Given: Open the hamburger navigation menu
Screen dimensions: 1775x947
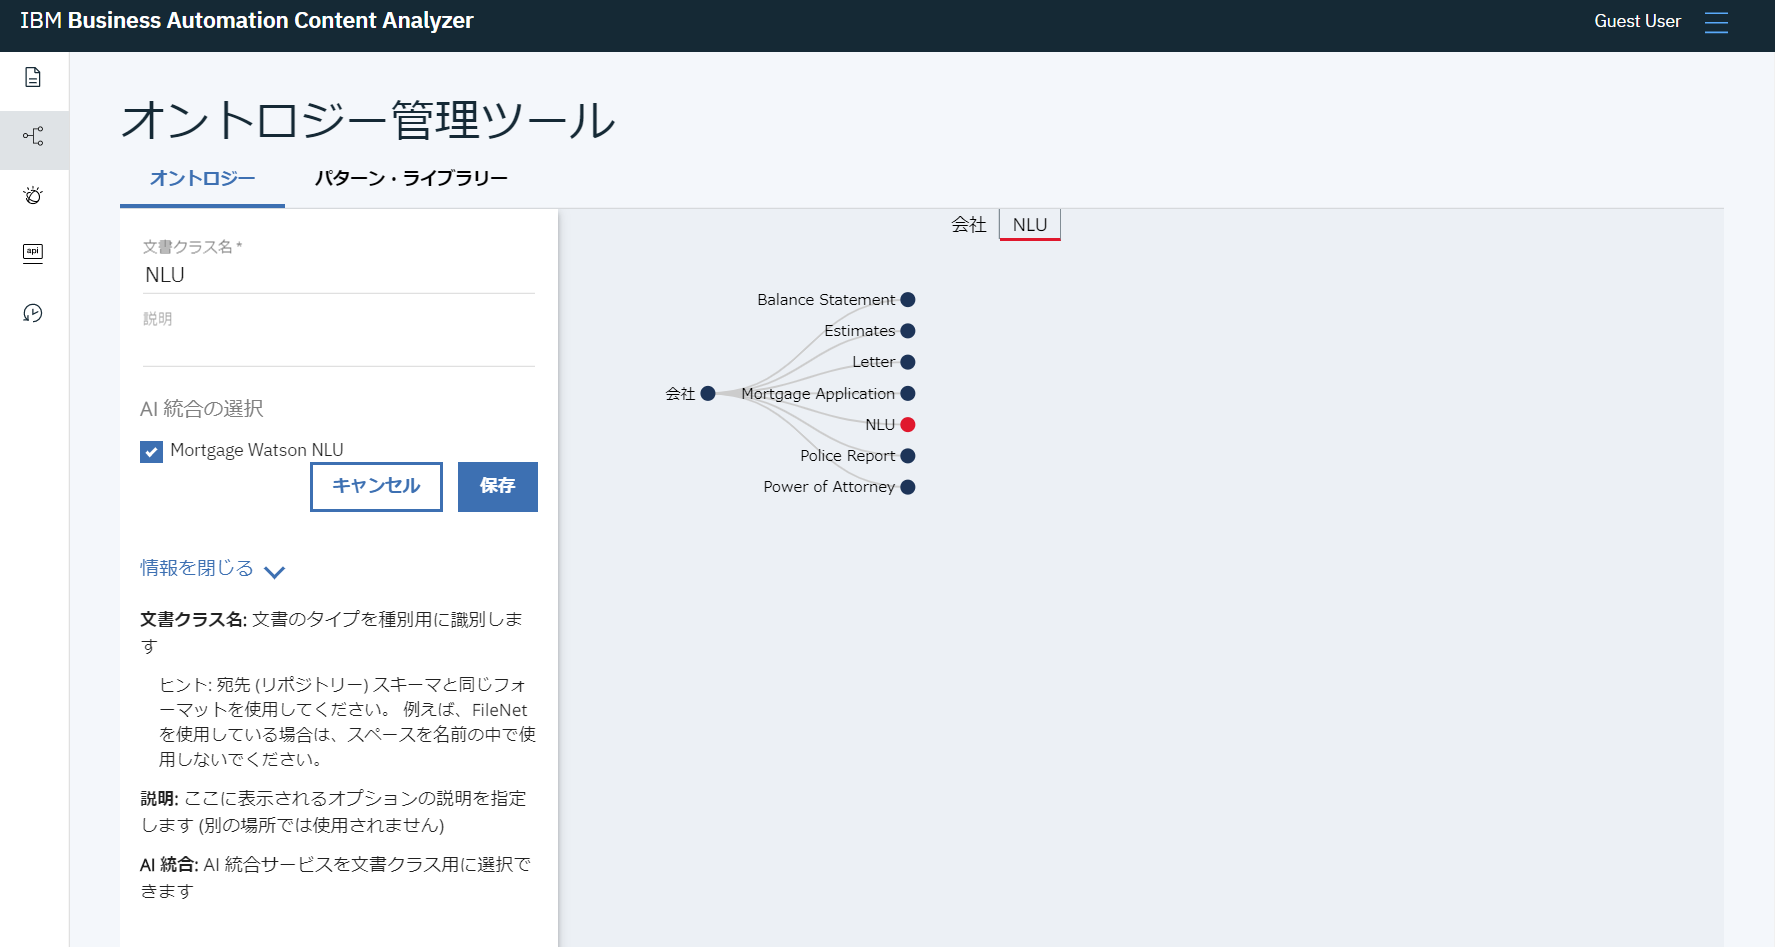Looking at the screenshot, I should 1716,22.
